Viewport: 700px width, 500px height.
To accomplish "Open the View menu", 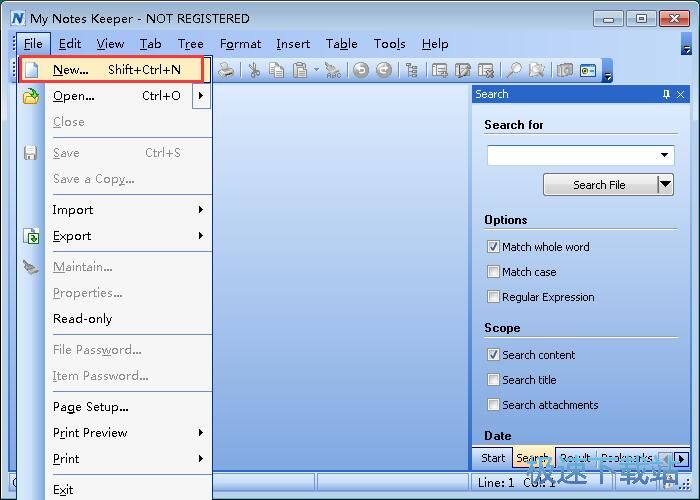I will 110,44.
